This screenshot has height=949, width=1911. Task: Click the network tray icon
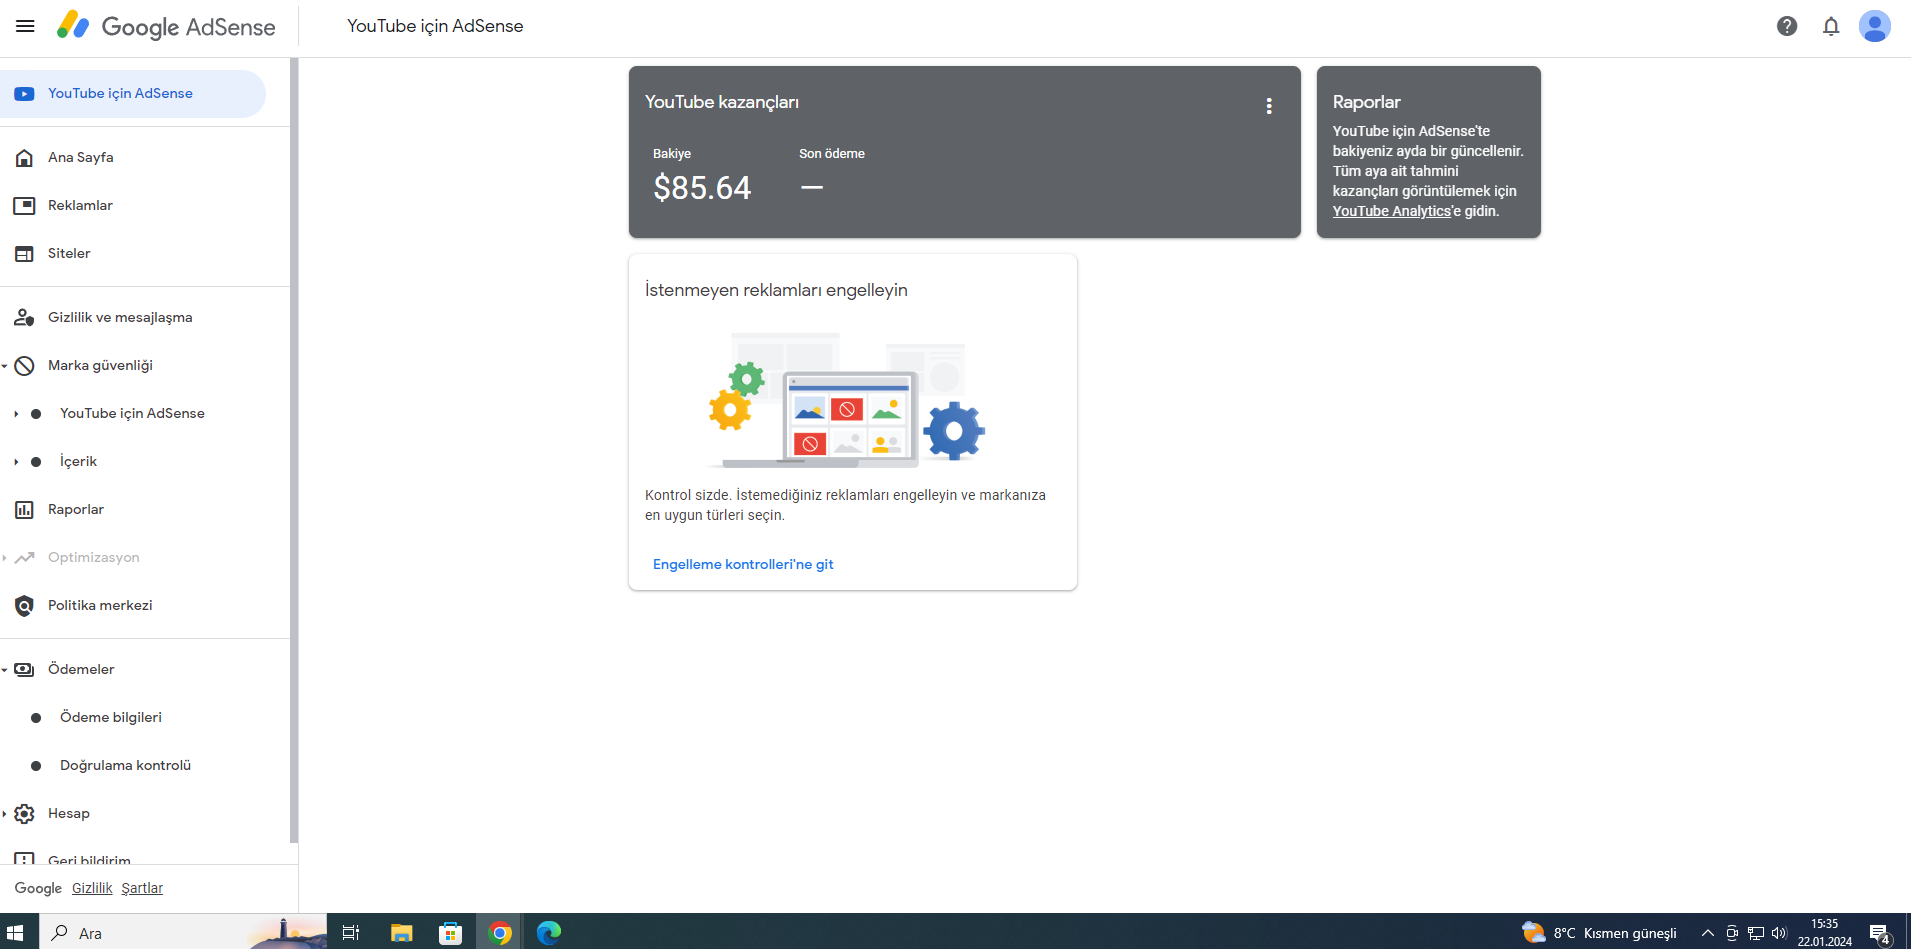pyautogui.click(x=1756, y=933)
